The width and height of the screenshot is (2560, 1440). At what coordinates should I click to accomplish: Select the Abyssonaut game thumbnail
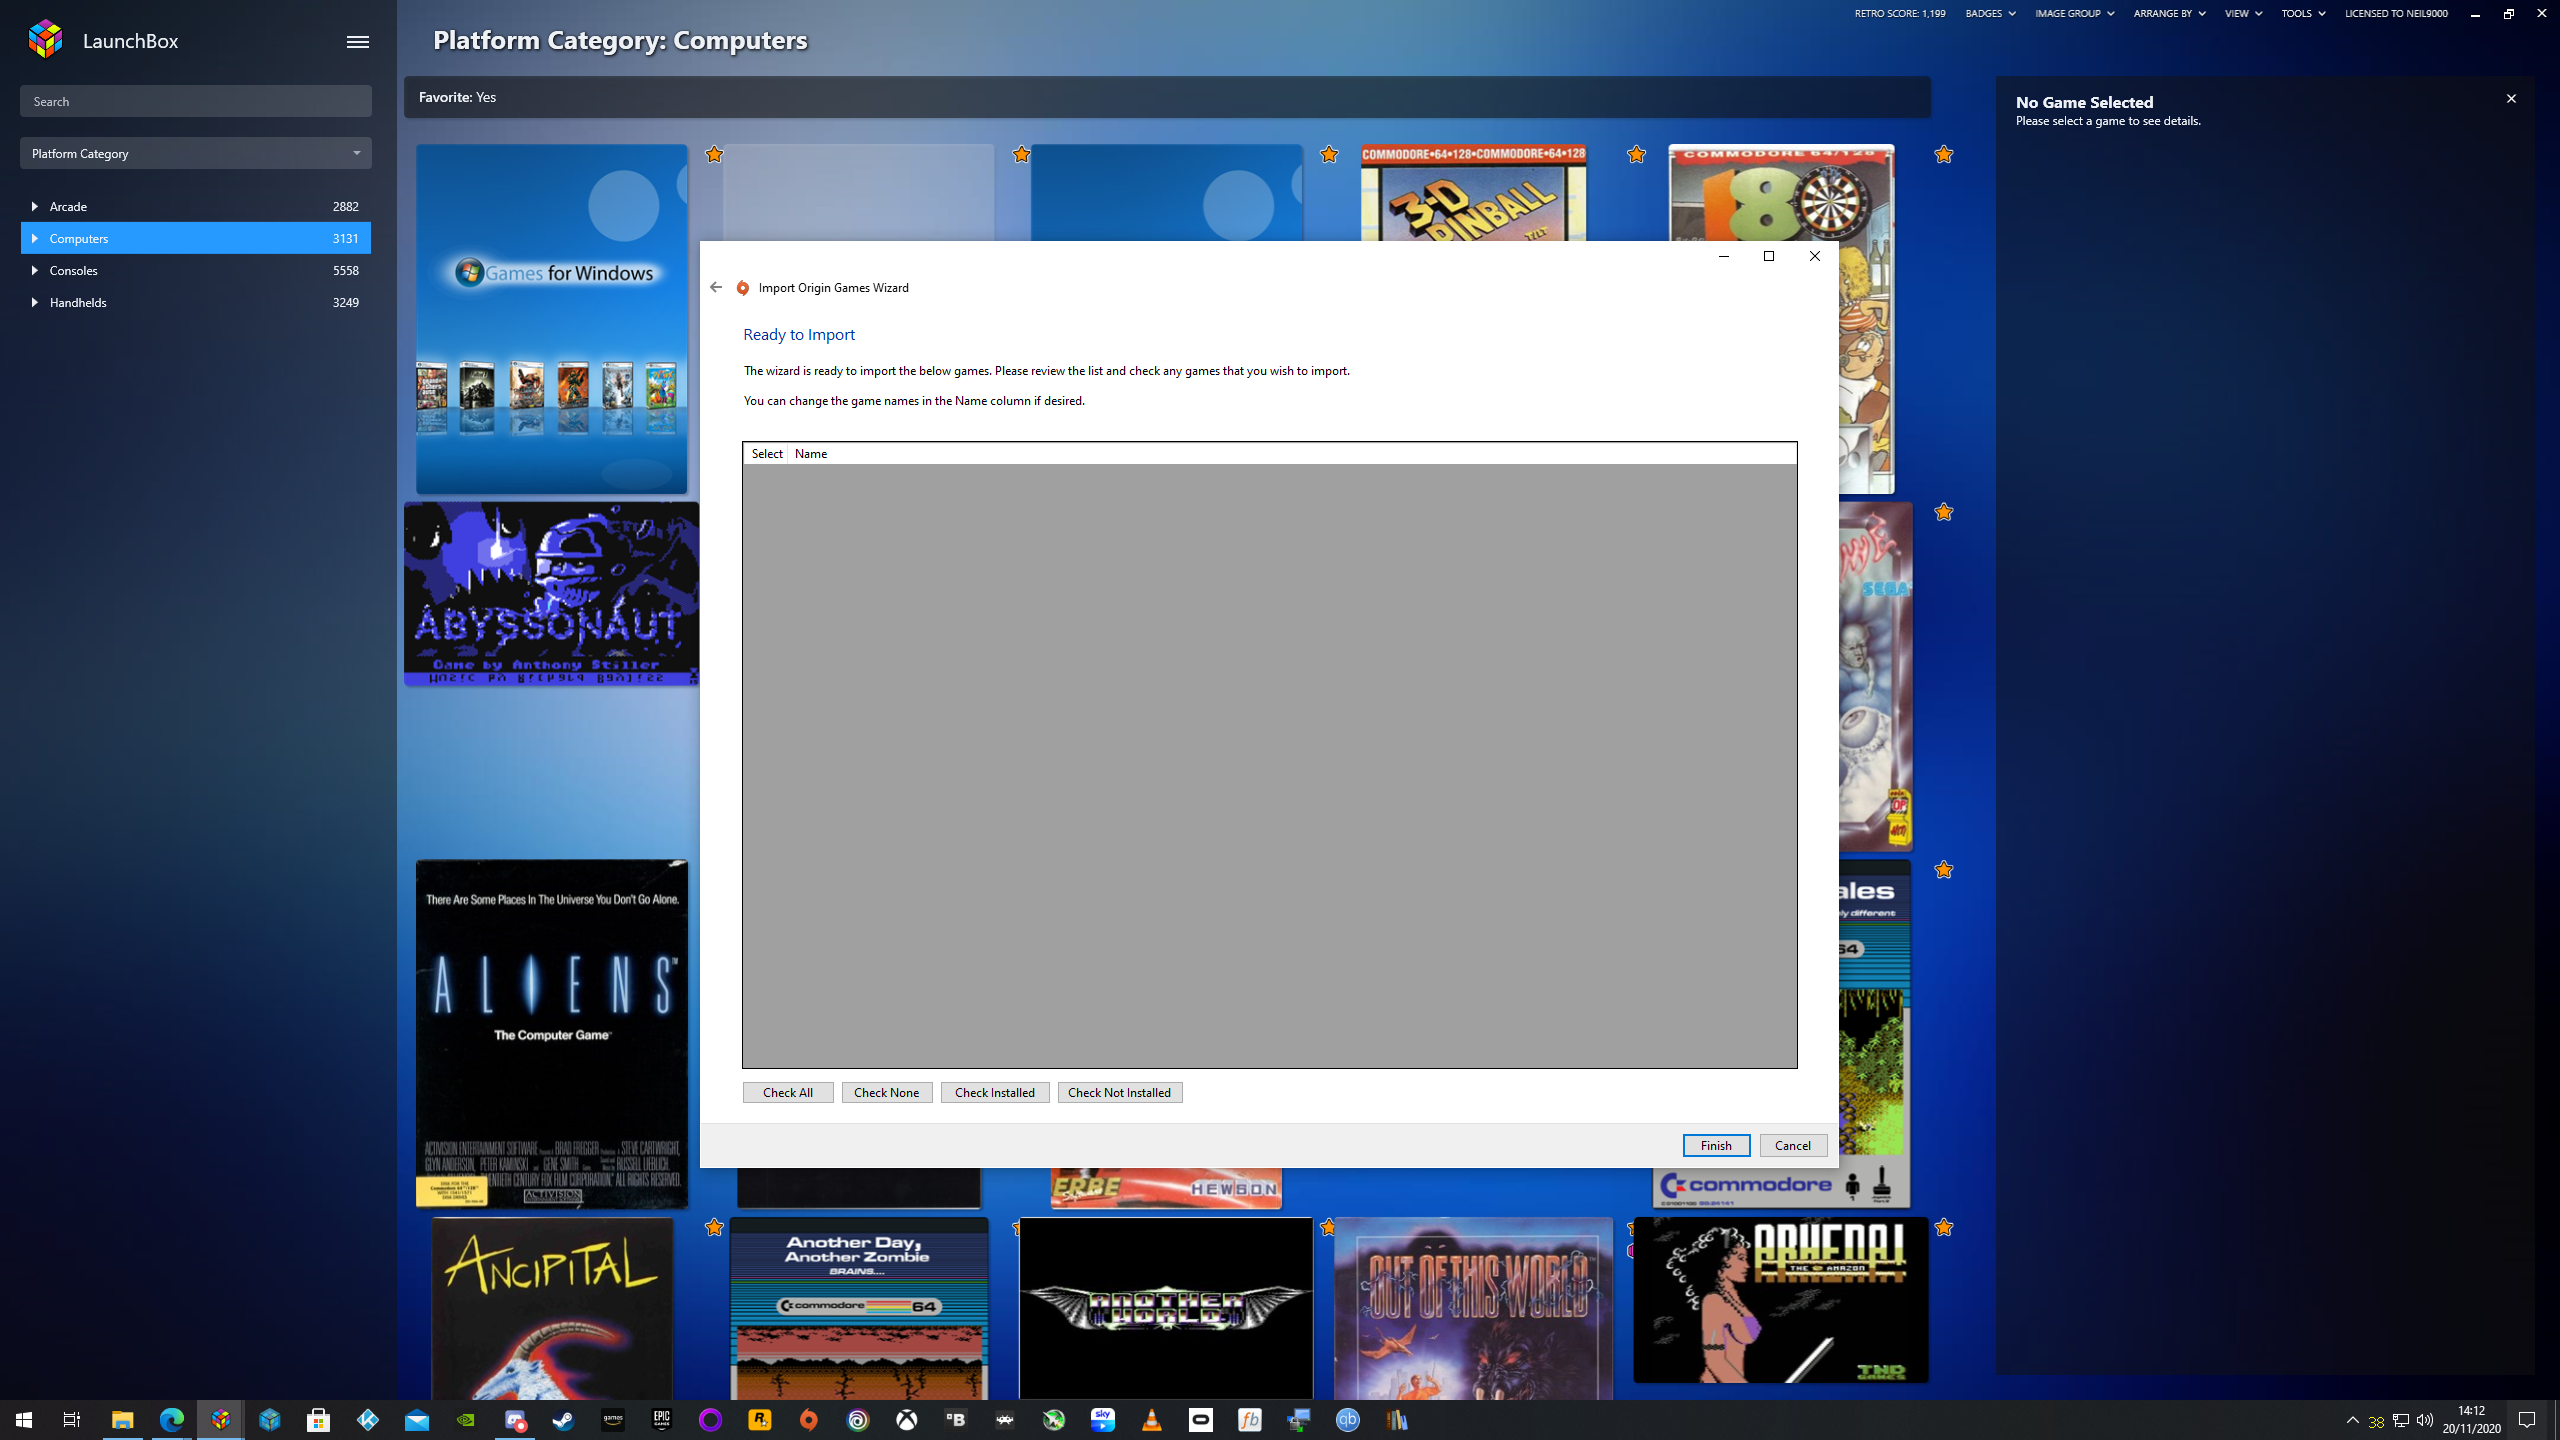[x=552, y=594]
